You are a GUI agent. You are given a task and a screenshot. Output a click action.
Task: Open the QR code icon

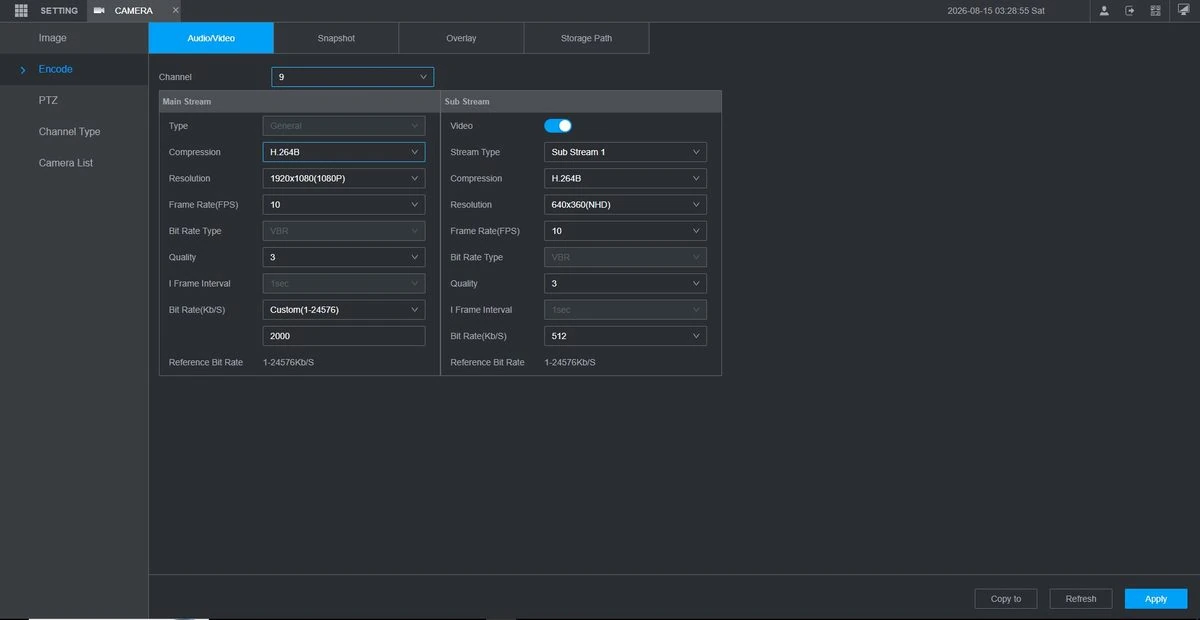(x=1156, y=10)
